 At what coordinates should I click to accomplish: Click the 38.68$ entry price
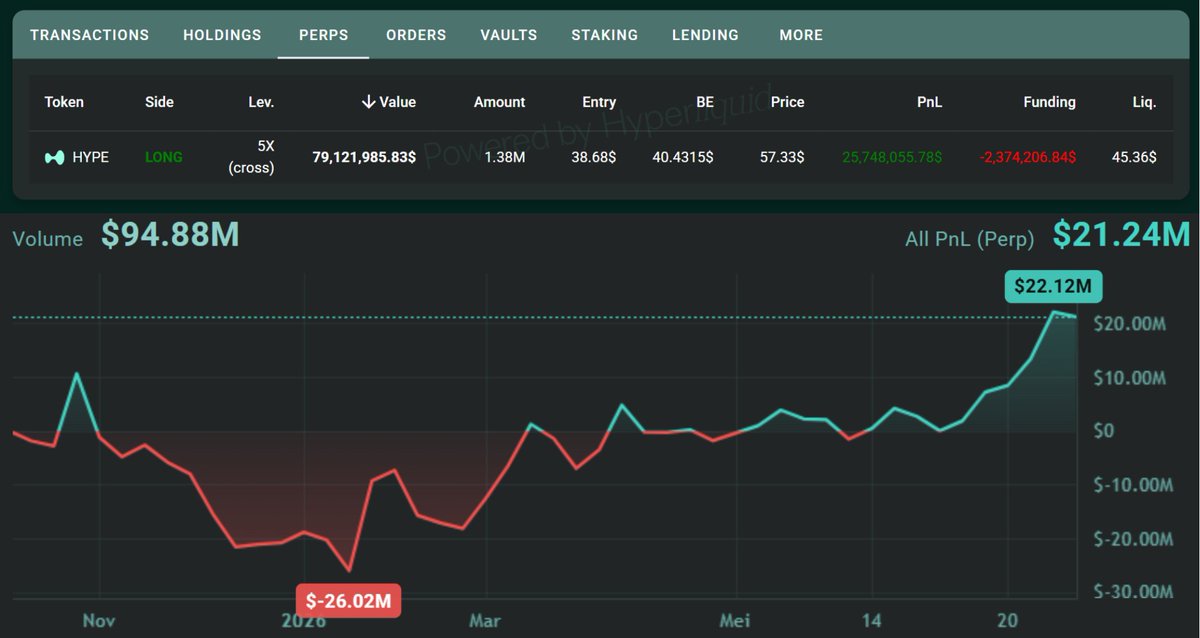pos(594,158)
